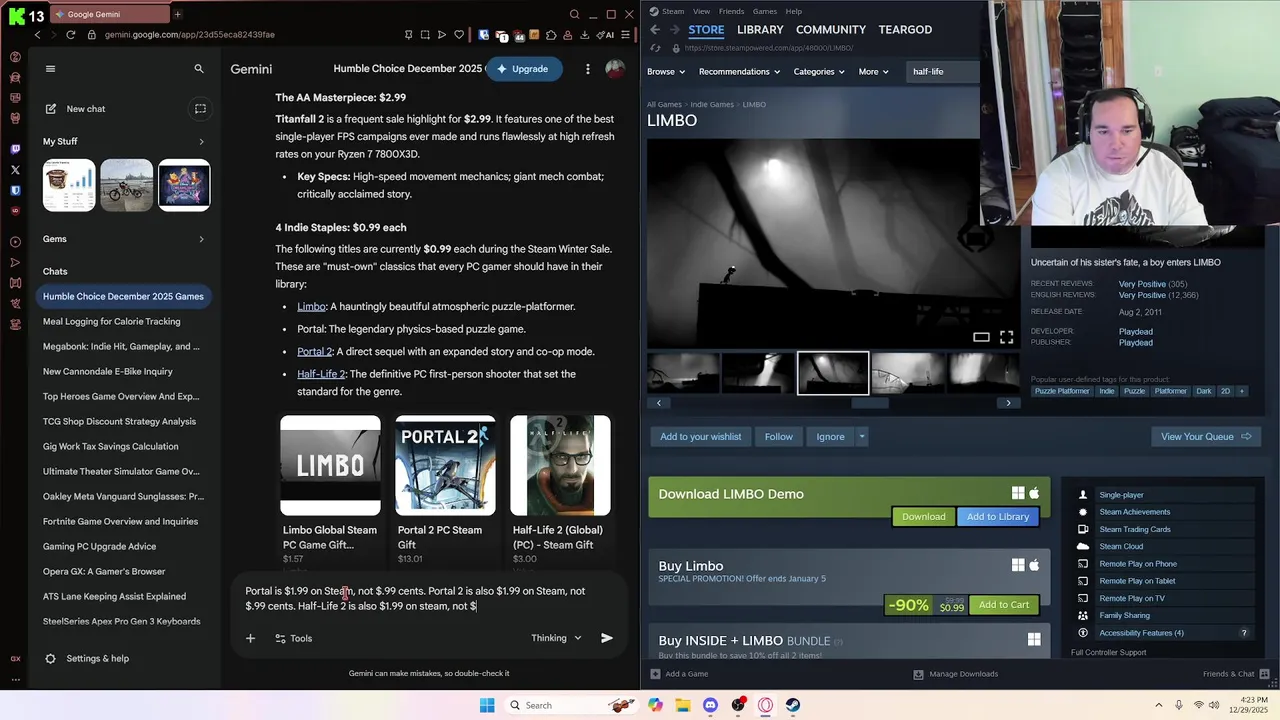Image resolution: width=1280 pixels, height=720 pixels.
Task: Open the Tools menu in the prompt box
Action: pos(293,638)
